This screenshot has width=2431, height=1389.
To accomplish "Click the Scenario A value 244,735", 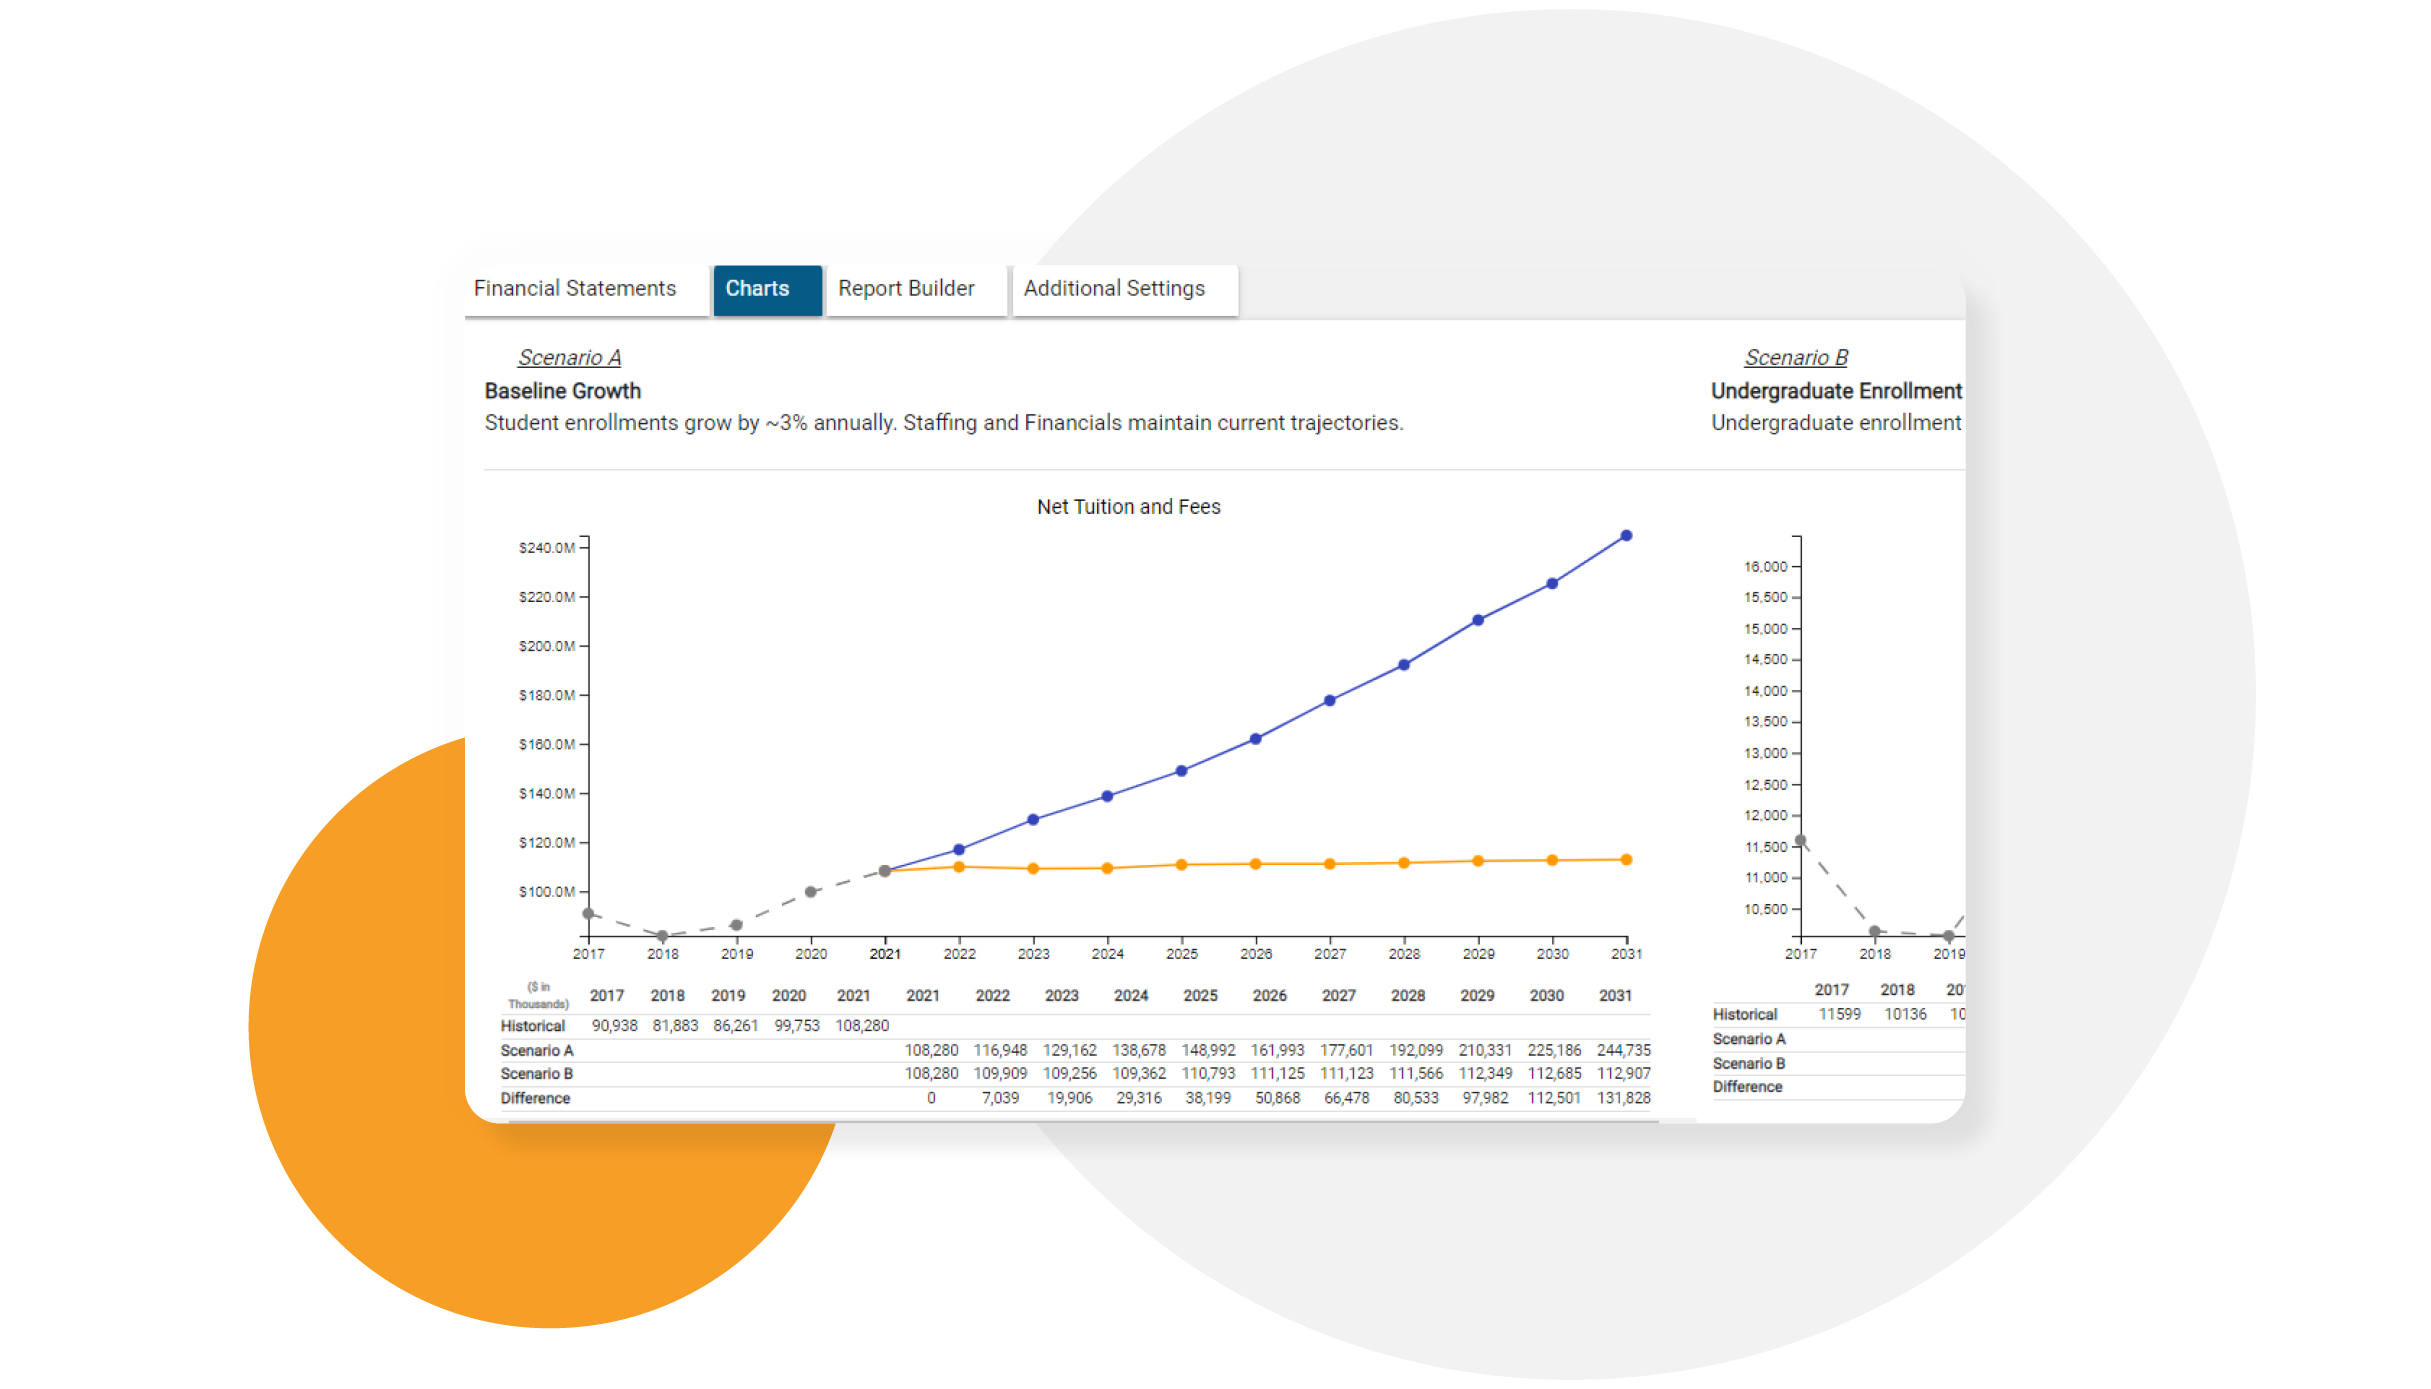I will [x=1623, y=1050].
